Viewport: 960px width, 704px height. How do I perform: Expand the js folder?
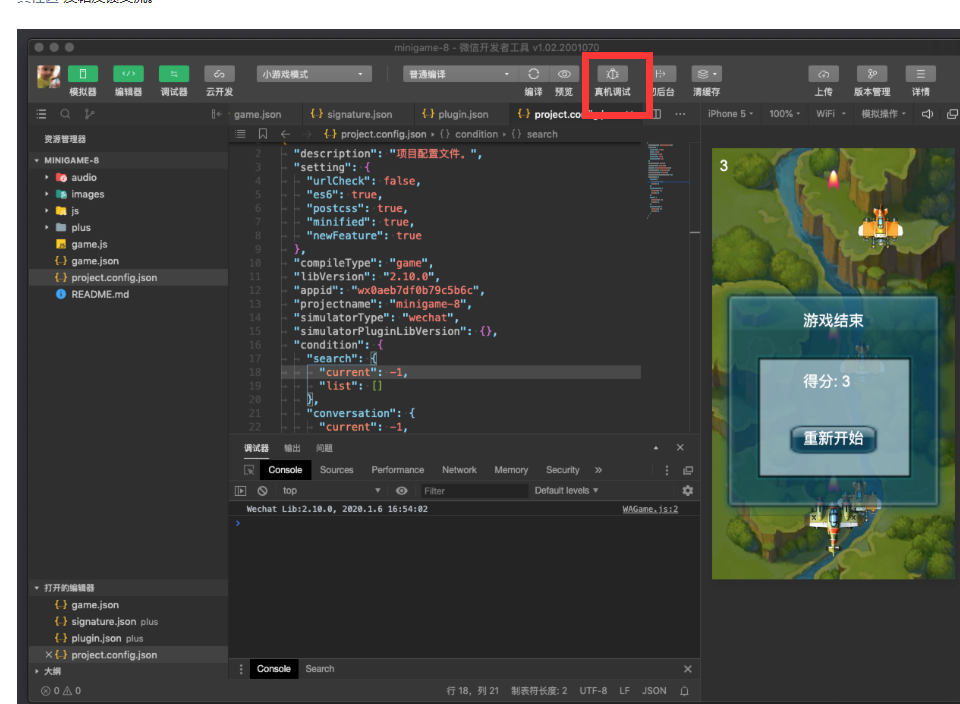[x=47, y=211]
